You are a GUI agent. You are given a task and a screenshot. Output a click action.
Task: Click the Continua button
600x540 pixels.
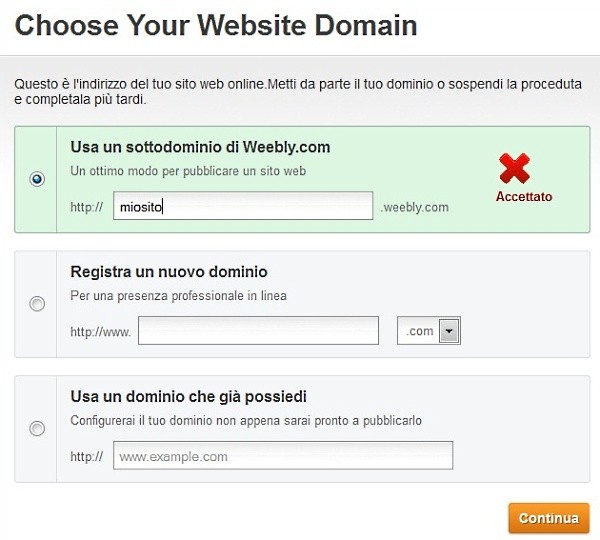point(548,518)
